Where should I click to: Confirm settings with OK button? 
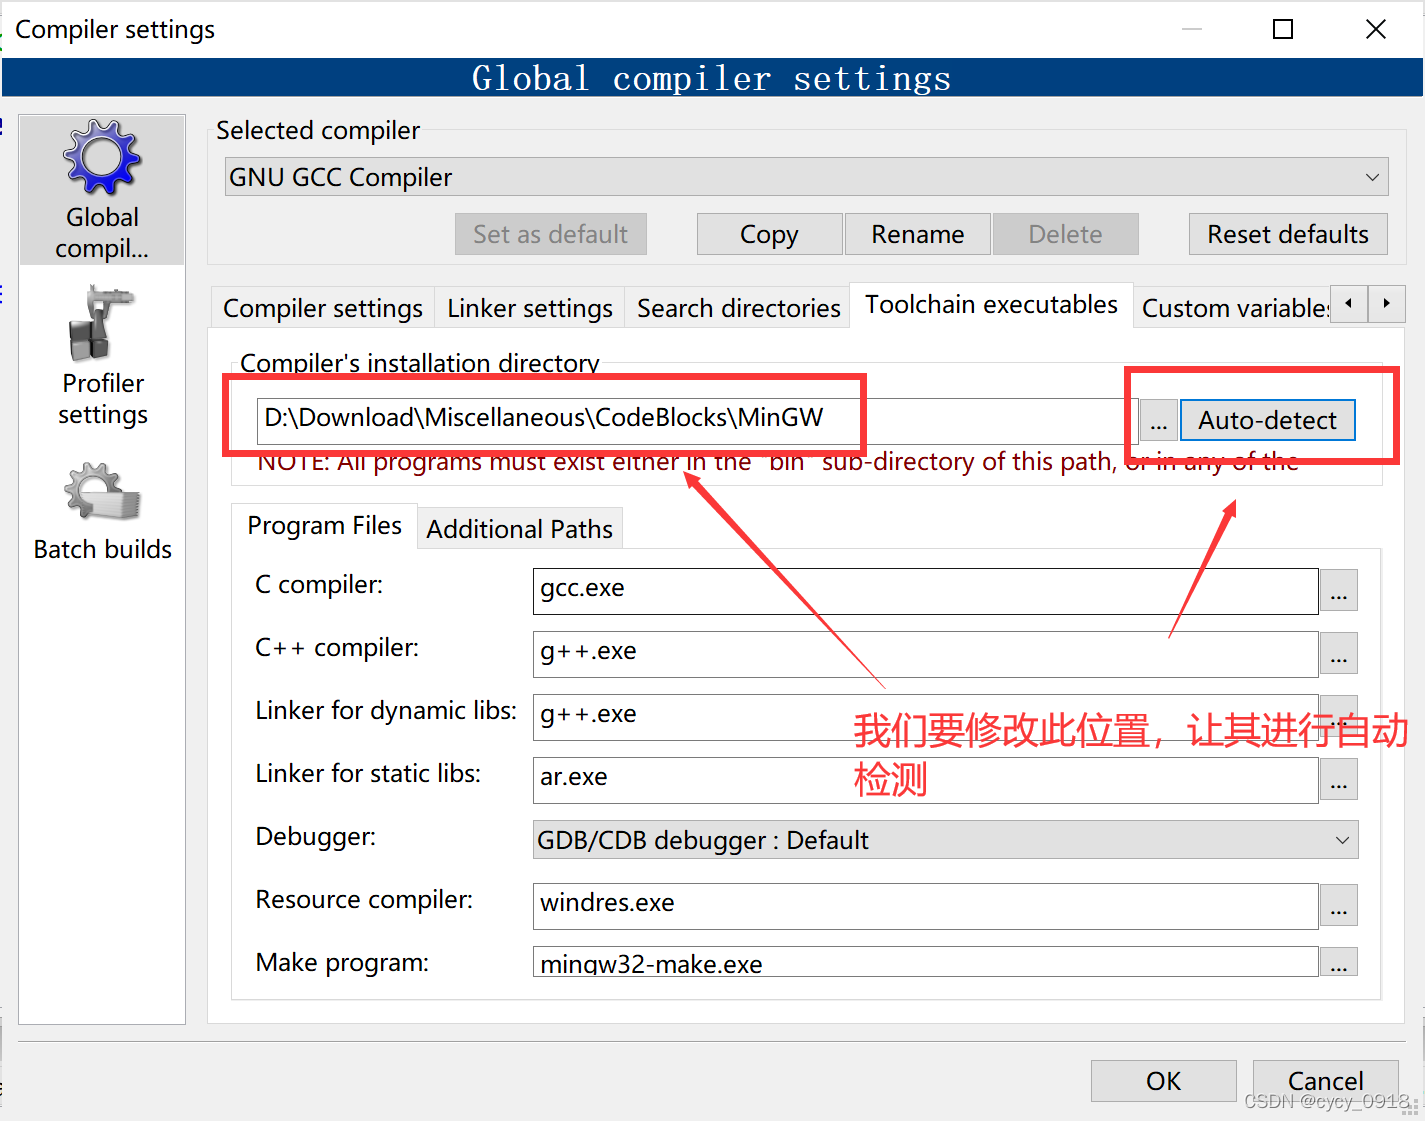pyautogui.click(x=1163, y=1081)
